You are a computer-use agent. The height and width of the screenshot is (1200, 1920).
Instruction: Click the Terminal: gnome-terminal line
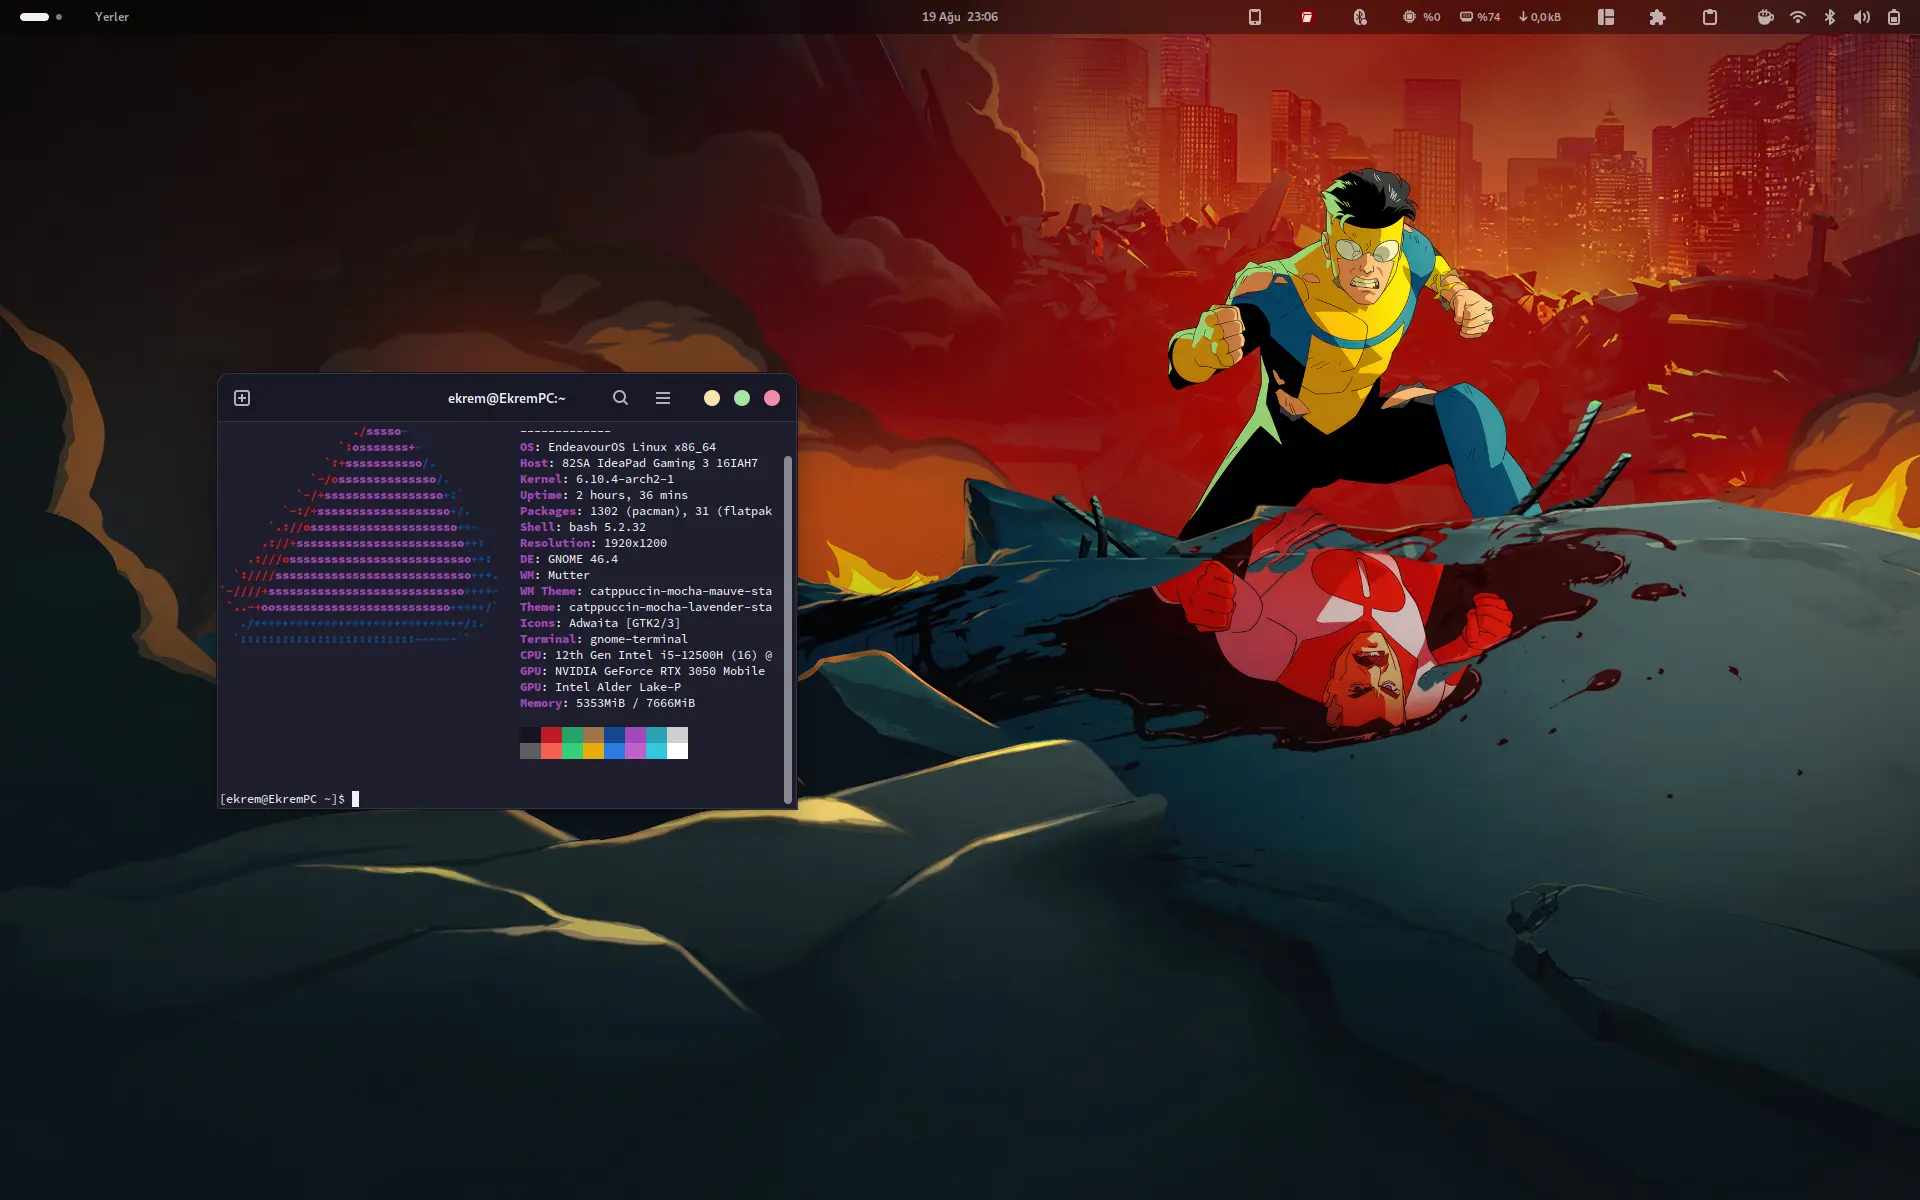point(604,639)
